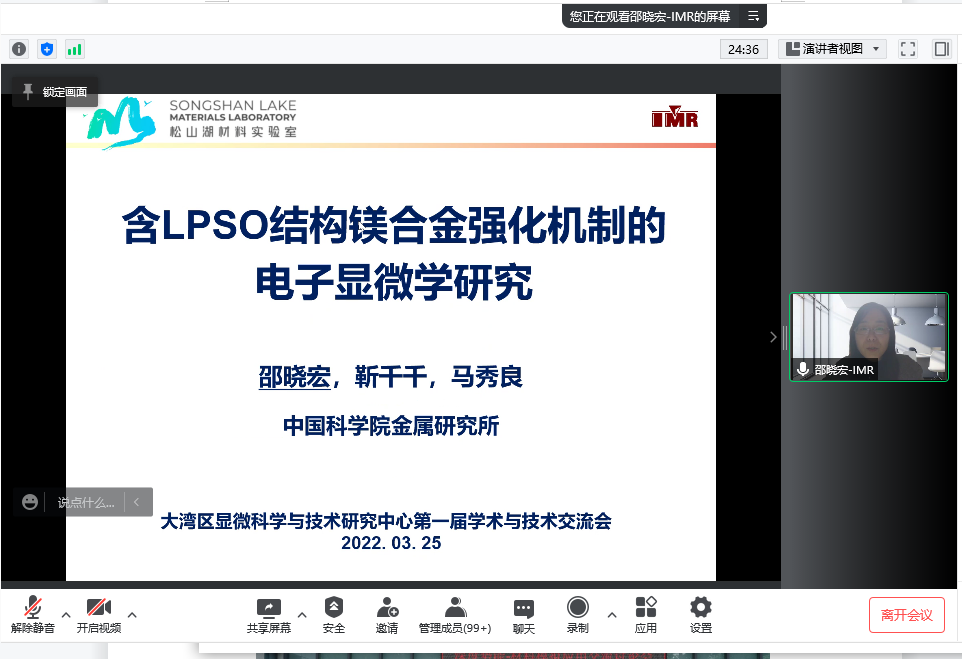Click the meeting info icon
The image size is (962, 659).
pos(19,48)
